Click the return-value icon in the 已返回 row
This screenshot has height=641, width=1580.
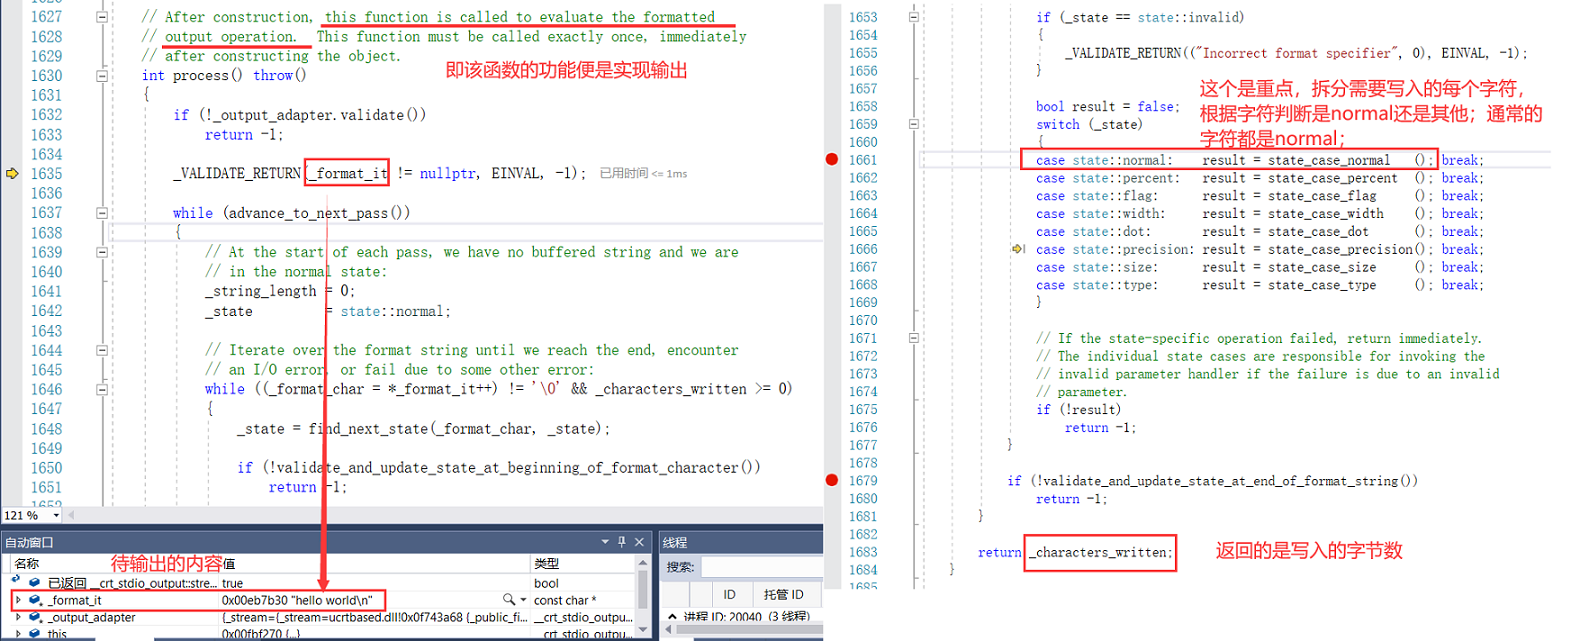tap(35, 583)
